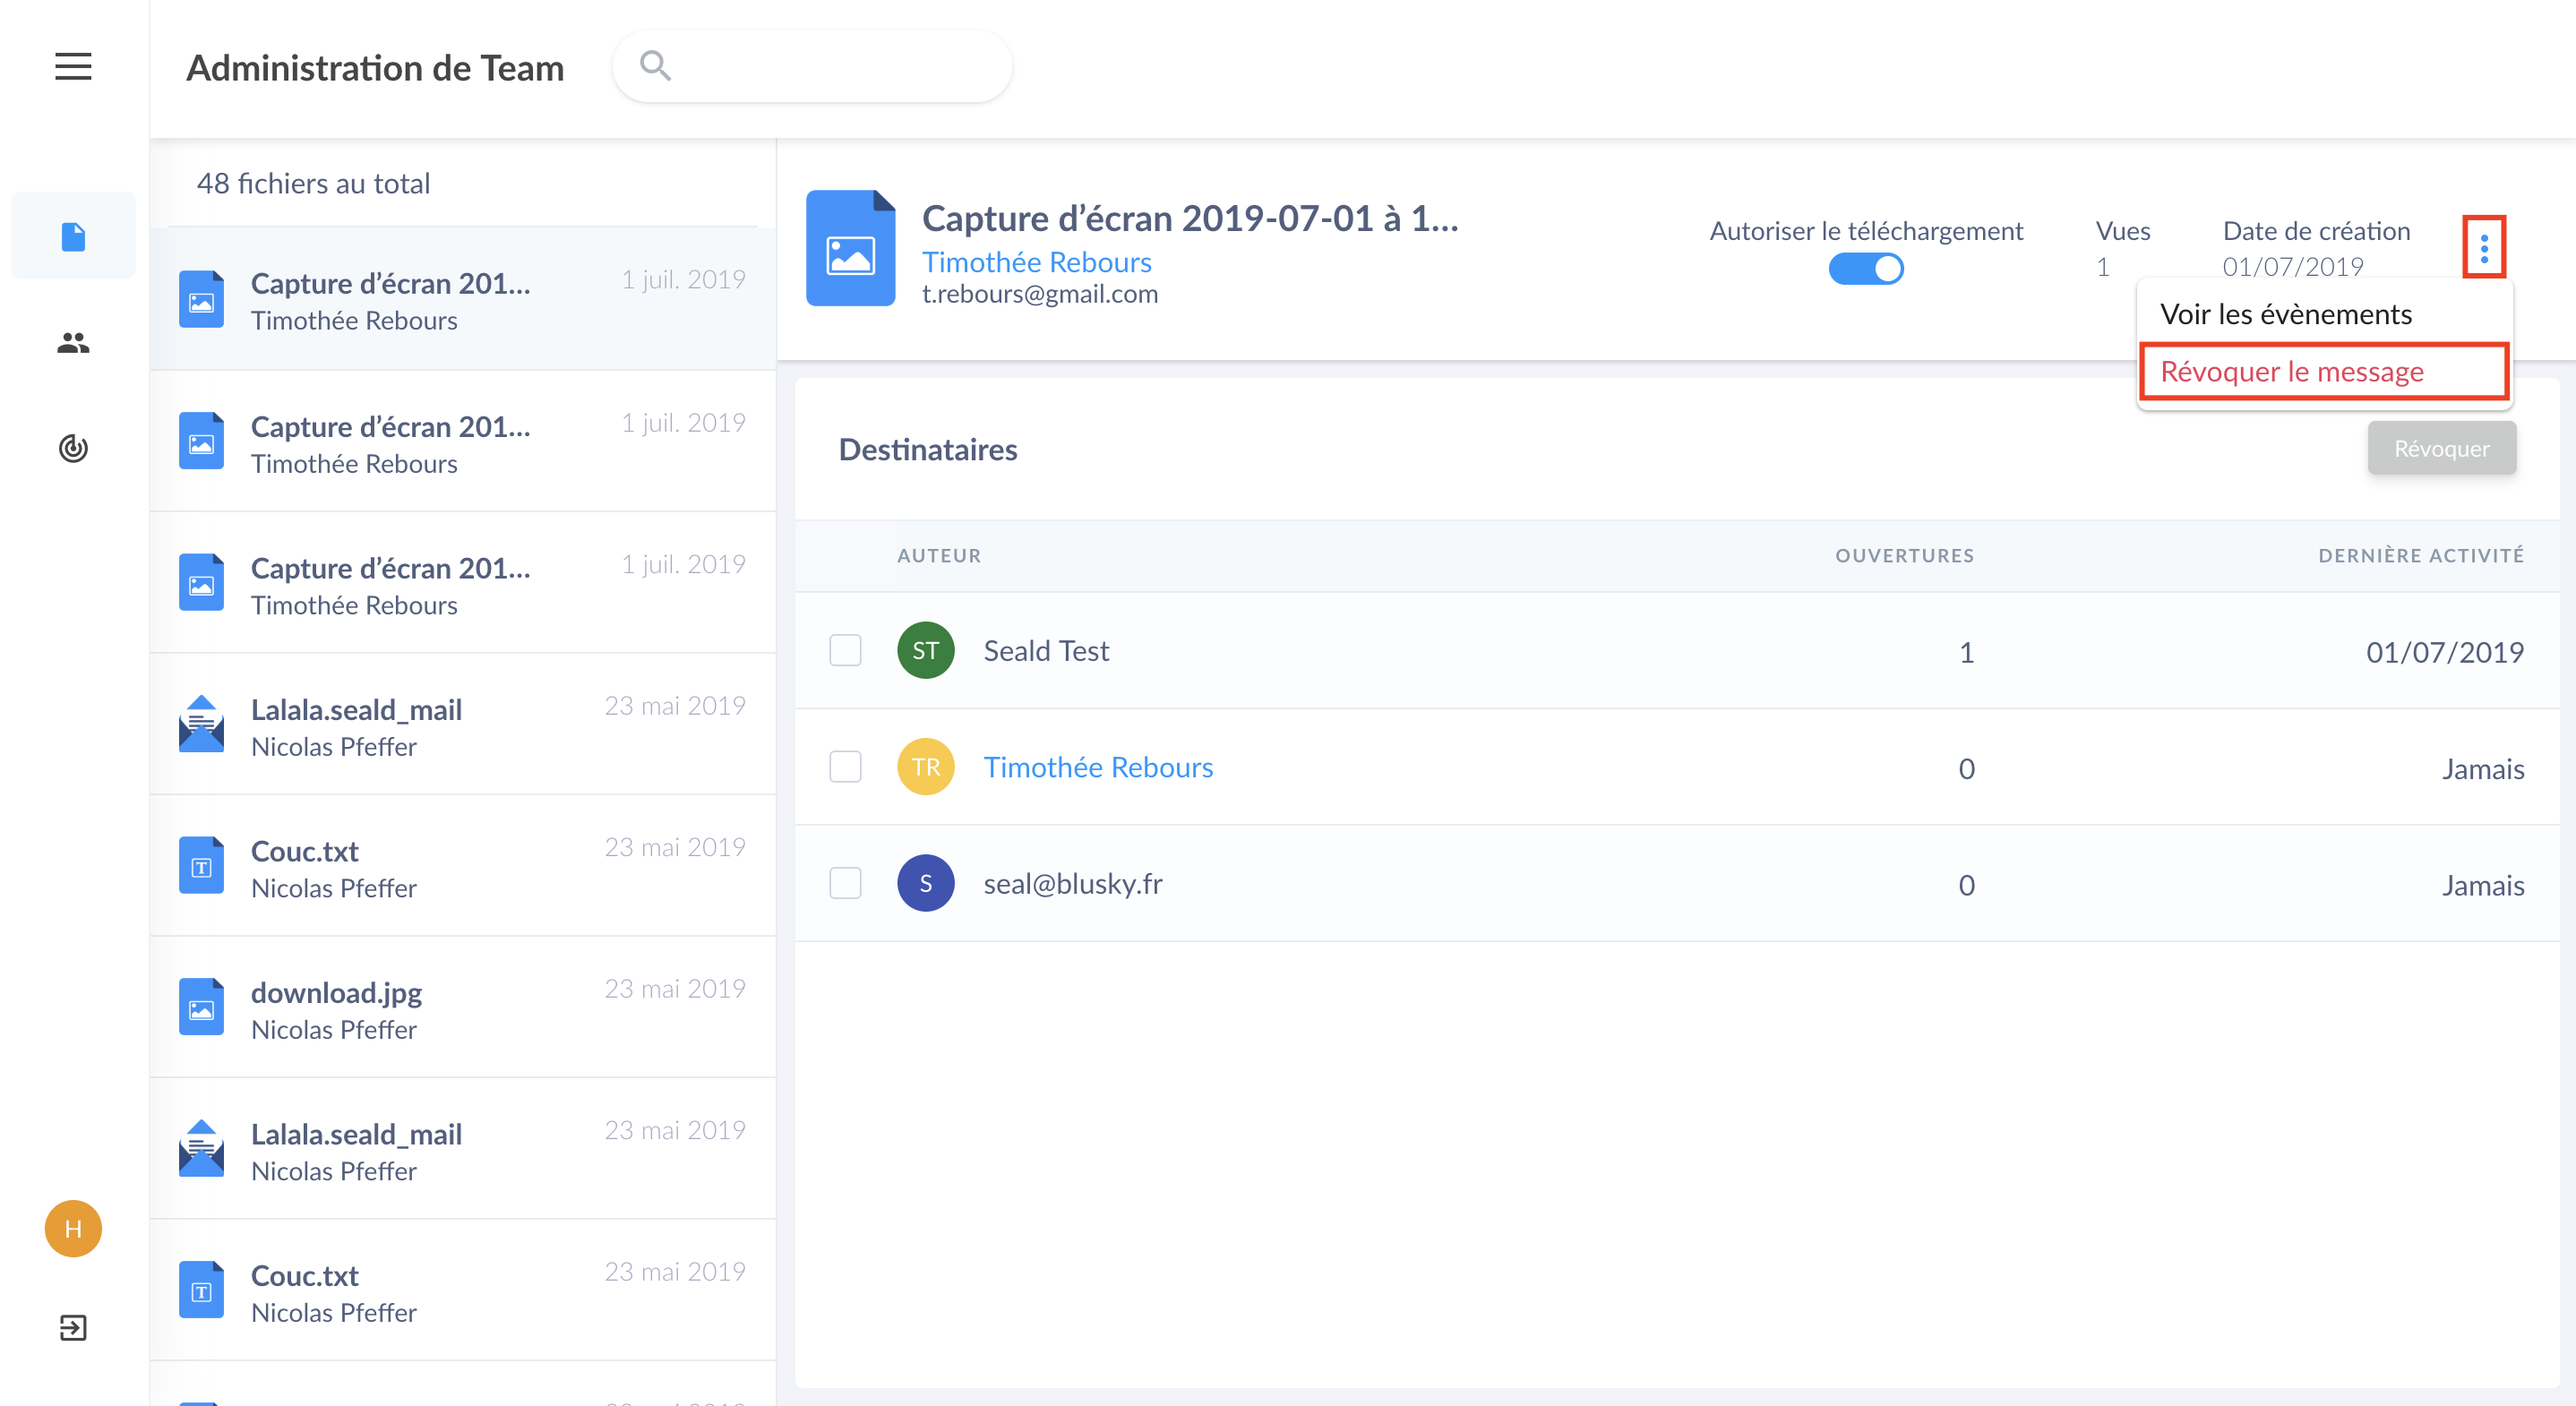Screen dimensions: 2576x1406
Task: Click the AUTEUR column header
Action: pos(938,556)
